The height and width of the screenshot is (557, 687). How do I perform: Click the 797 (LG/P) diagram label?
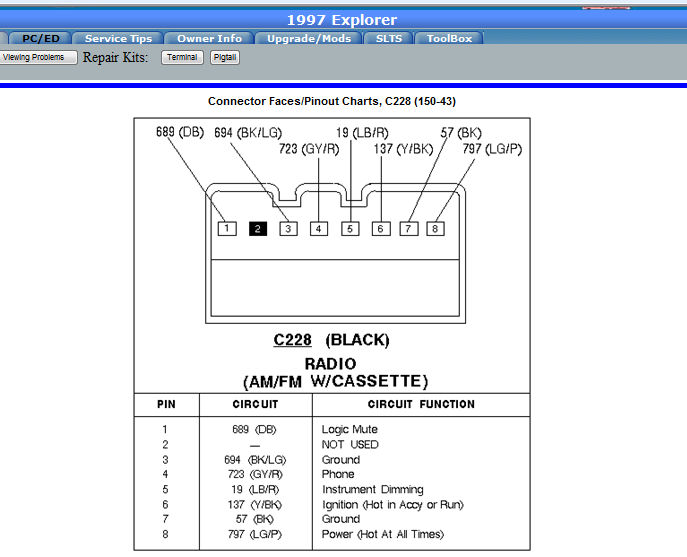point(492,149)
